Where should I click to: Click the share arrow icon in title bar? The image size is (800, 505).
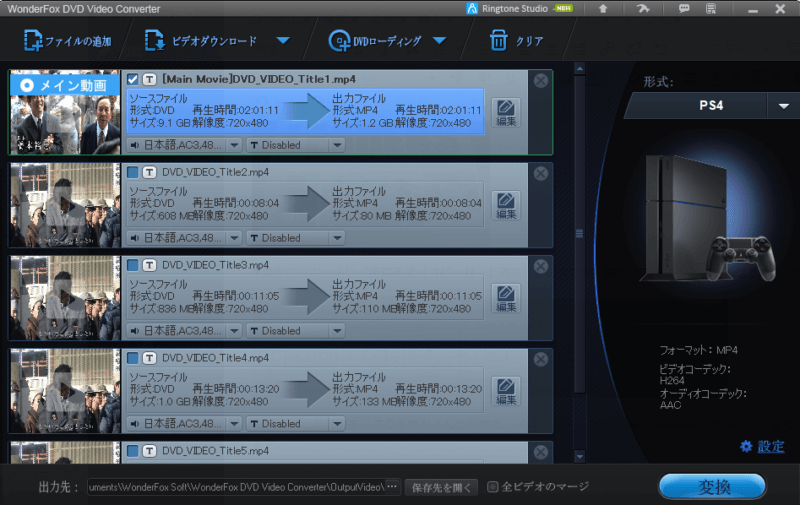[643, 9]
